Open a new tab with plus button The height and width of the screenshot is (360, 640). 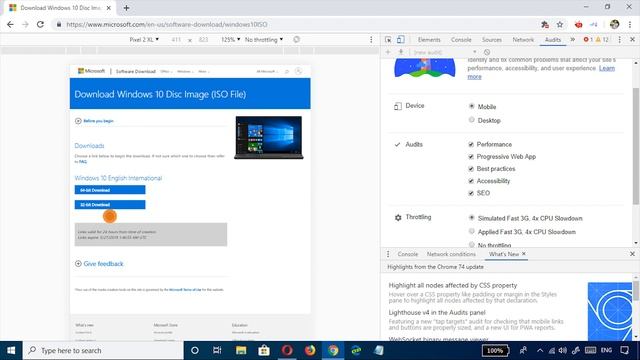(126, 8)
